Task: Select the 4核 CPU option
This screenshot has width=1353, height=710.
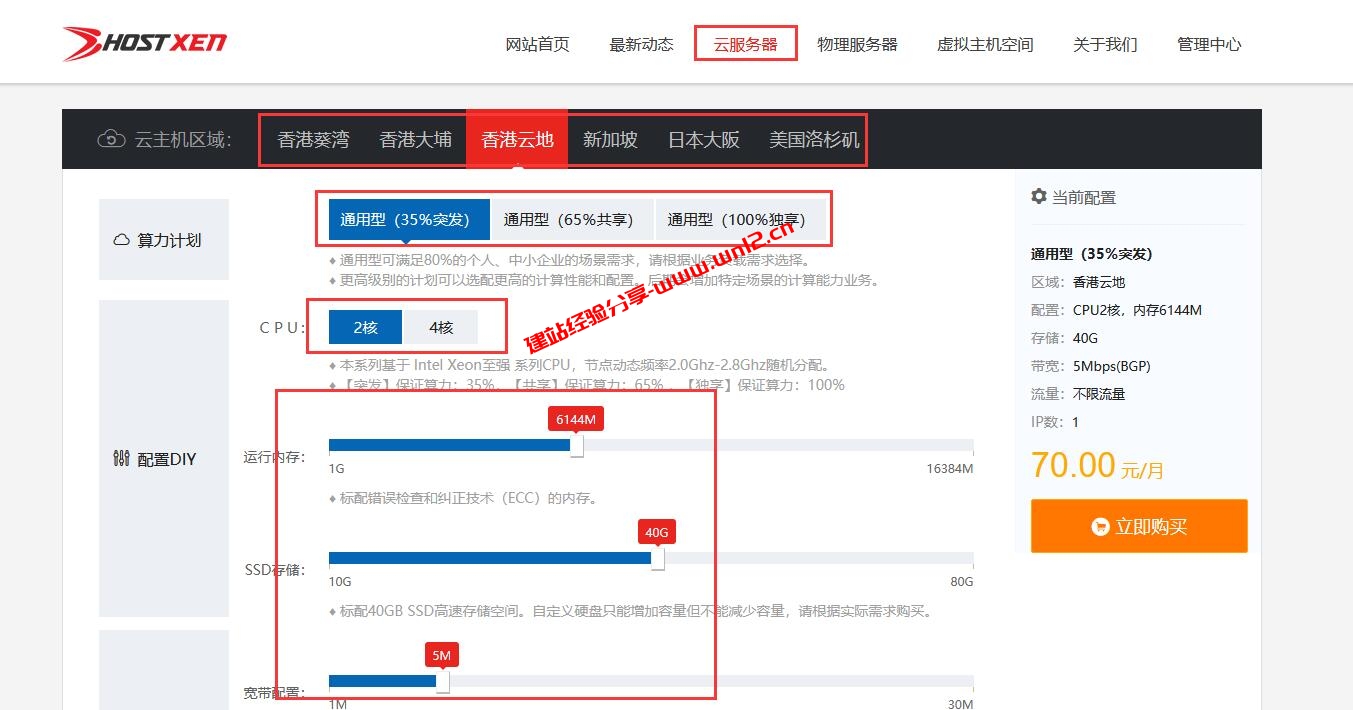Action: pos(441,327)
